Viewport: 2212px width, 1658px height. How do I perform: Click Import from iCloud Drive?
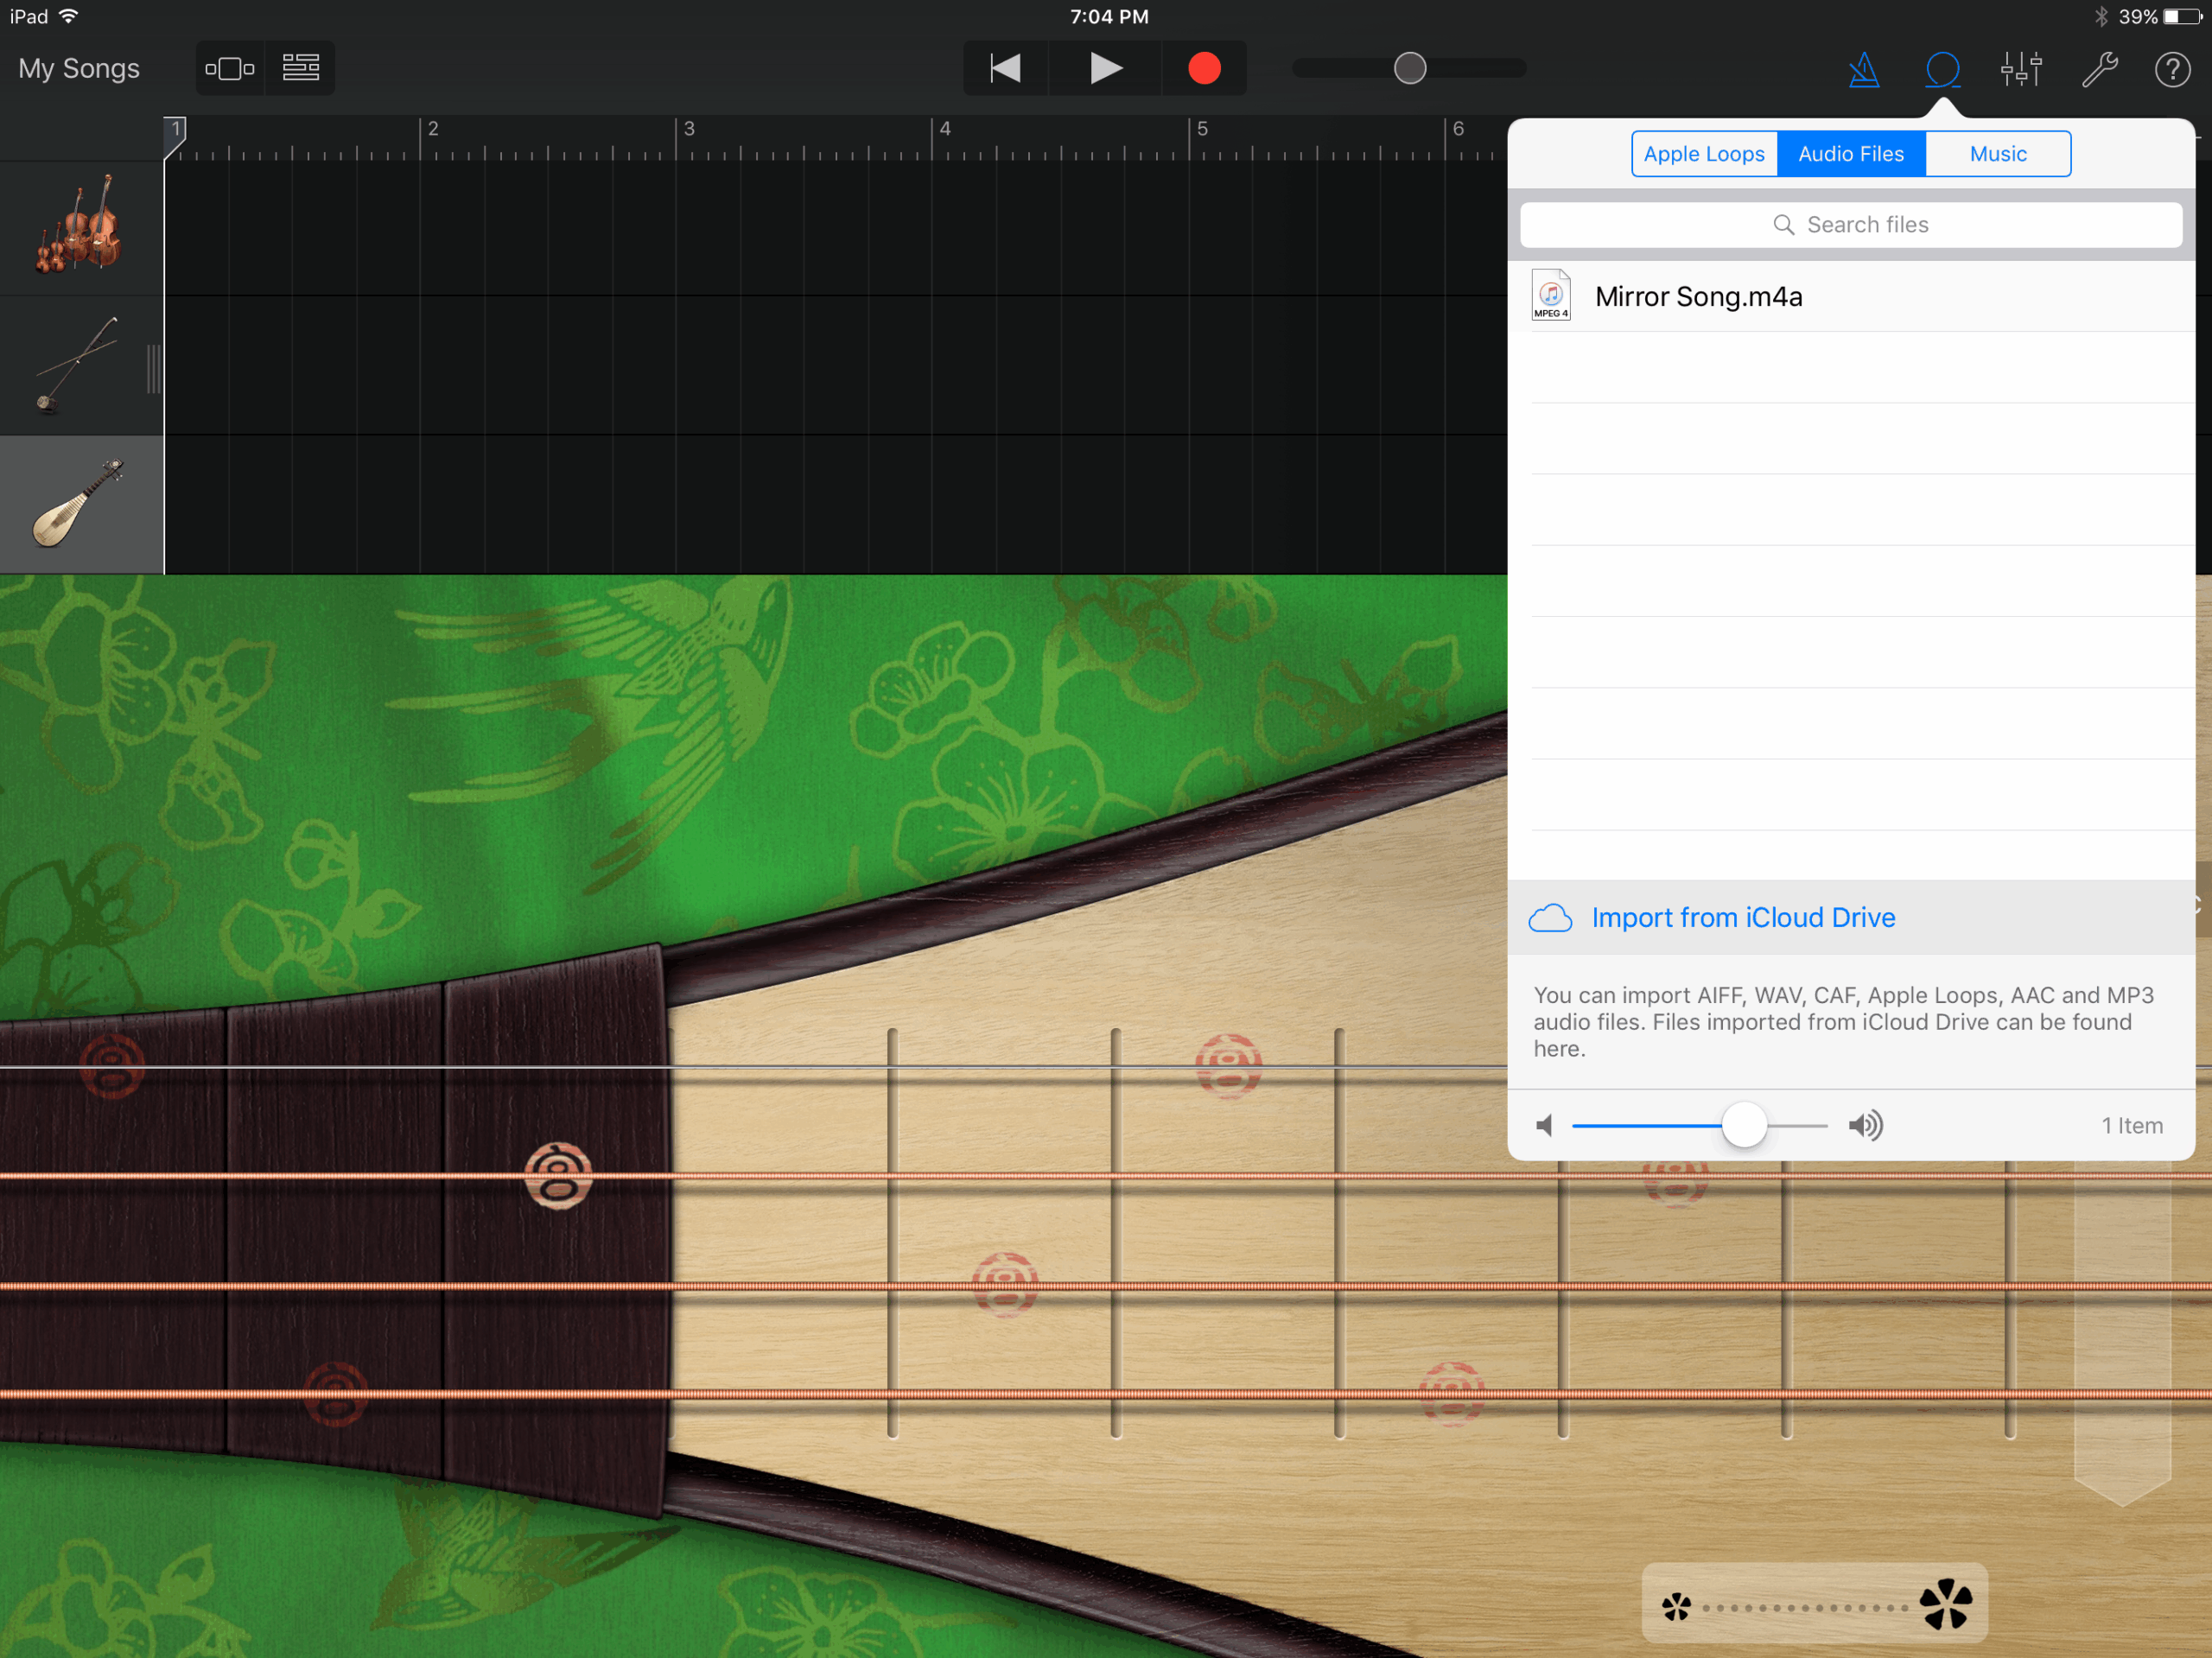pyautogui.click(x=1743, y=917)
